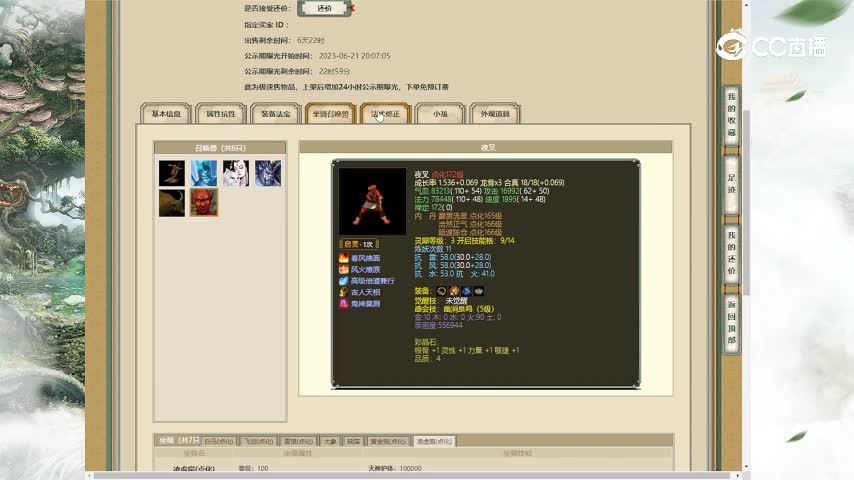Select the first summon beast thumbnail (dancing figure)
This screenshot has width=854, height=480.
[172, 173]
